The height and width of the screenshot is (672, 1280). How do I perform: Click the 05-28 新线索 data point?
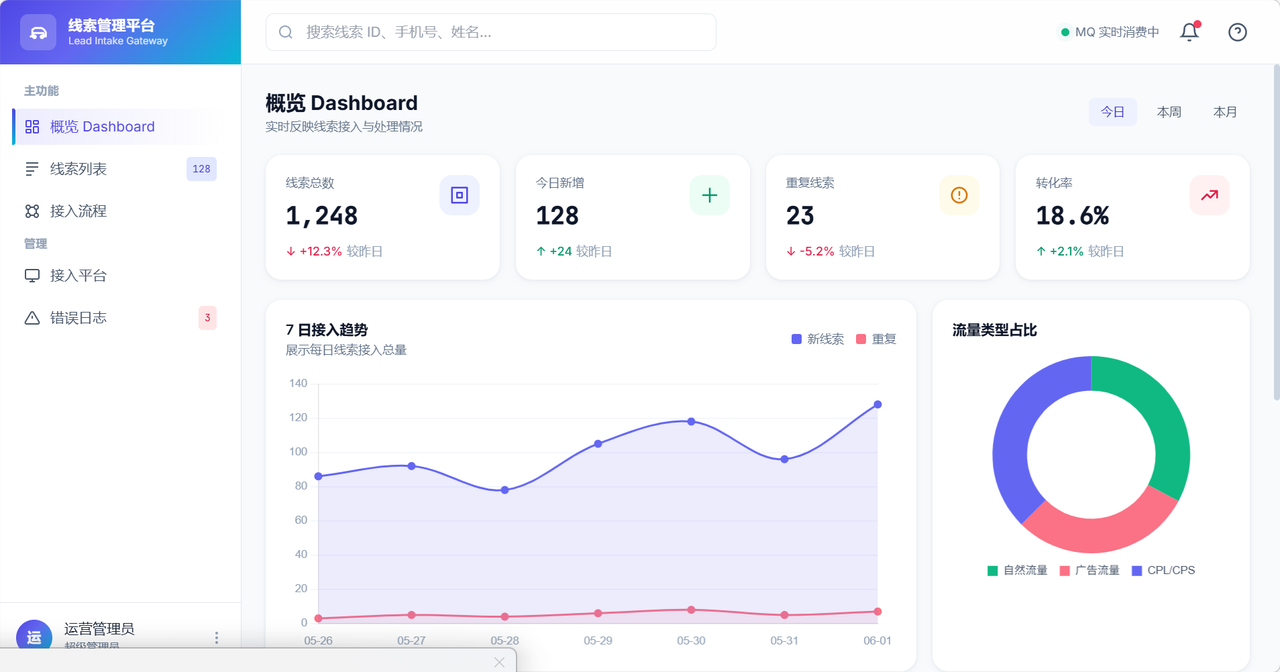[505, 490]
